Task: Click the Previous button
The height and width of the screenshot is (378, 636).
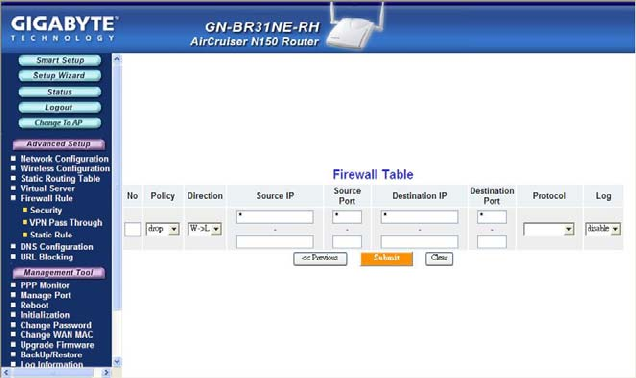Action: click(x=320, y=258)
